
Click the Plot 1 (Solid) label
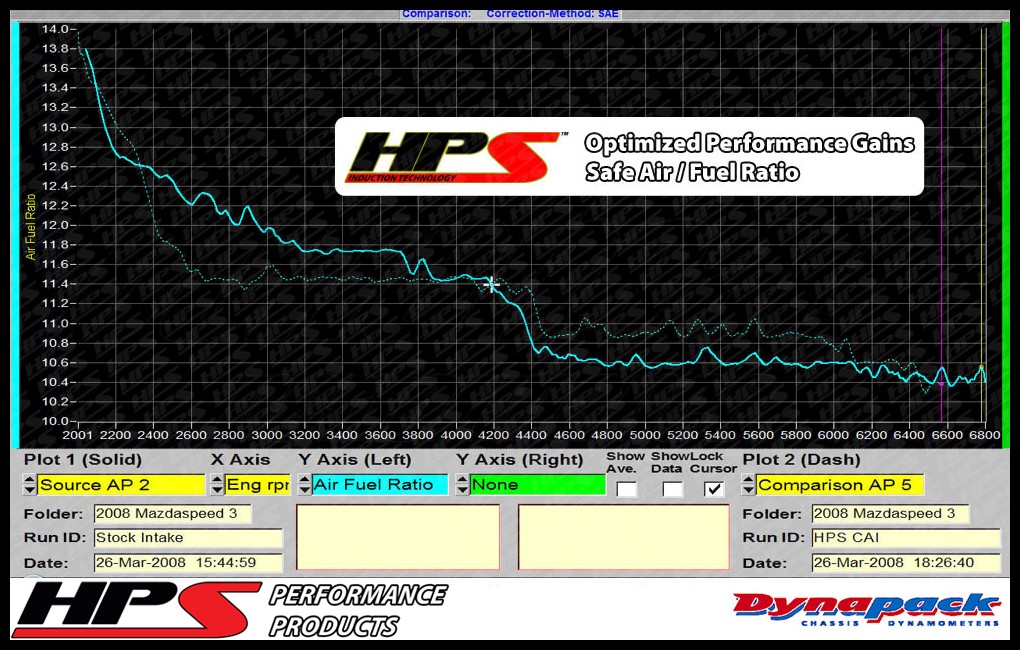pos(83,460)
